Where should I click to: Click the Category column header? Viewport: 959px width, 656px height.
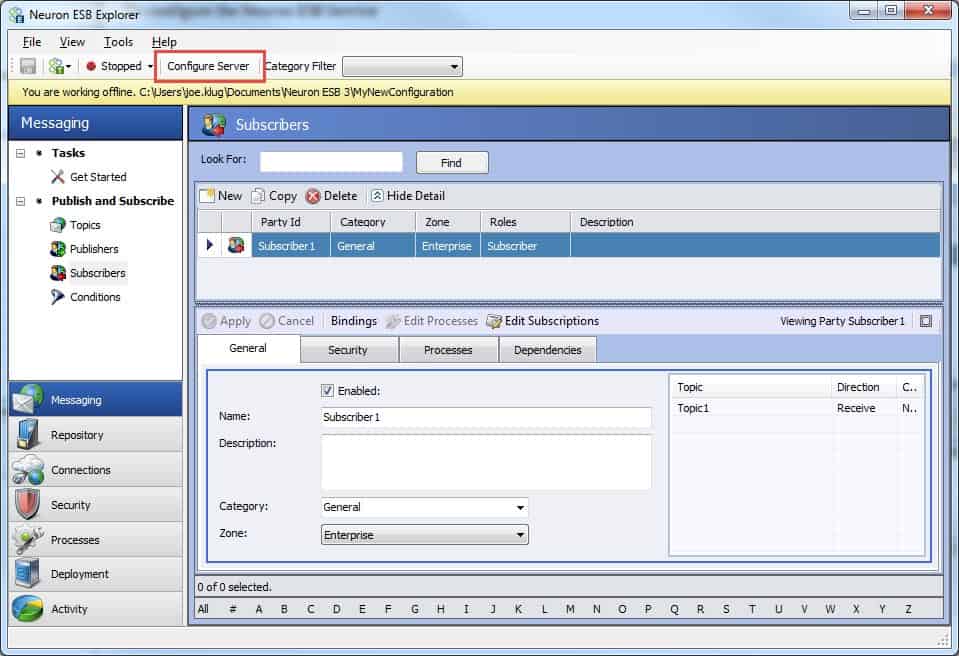pyautogui.click(x=372, y=222)
